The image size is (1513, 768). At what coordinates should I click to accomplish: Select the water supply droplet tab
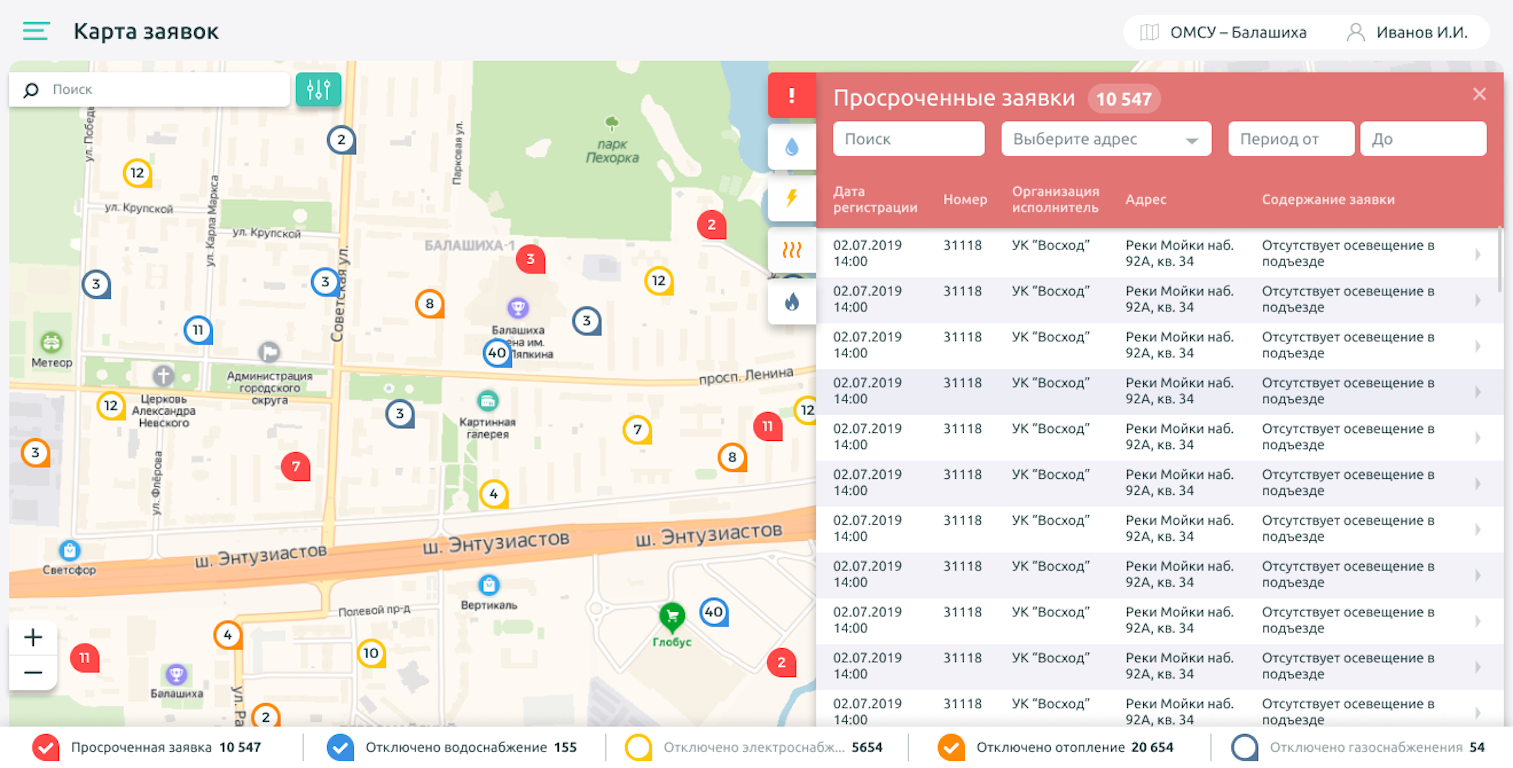tap(792, 147)
